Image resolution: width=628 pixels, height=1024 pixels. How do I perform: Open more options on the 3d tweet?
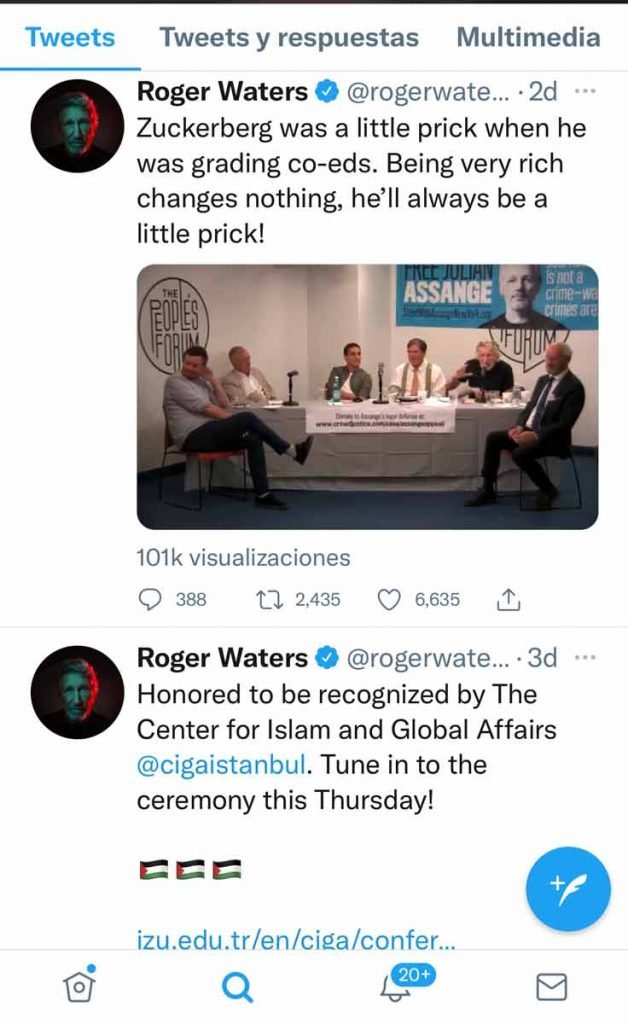tap(586, 658)
